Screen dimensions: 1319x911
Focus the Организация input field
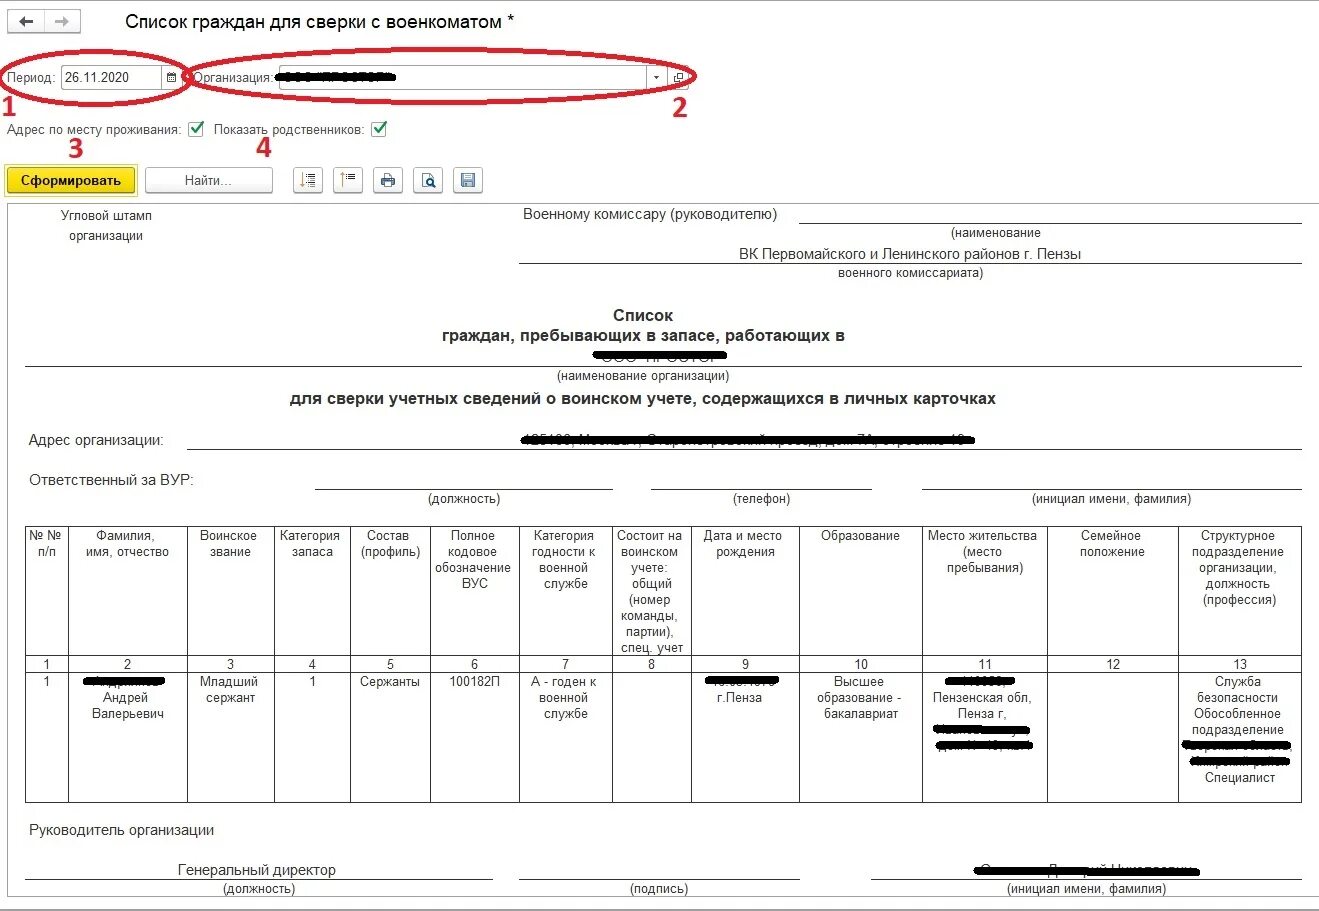click(462, 77)
